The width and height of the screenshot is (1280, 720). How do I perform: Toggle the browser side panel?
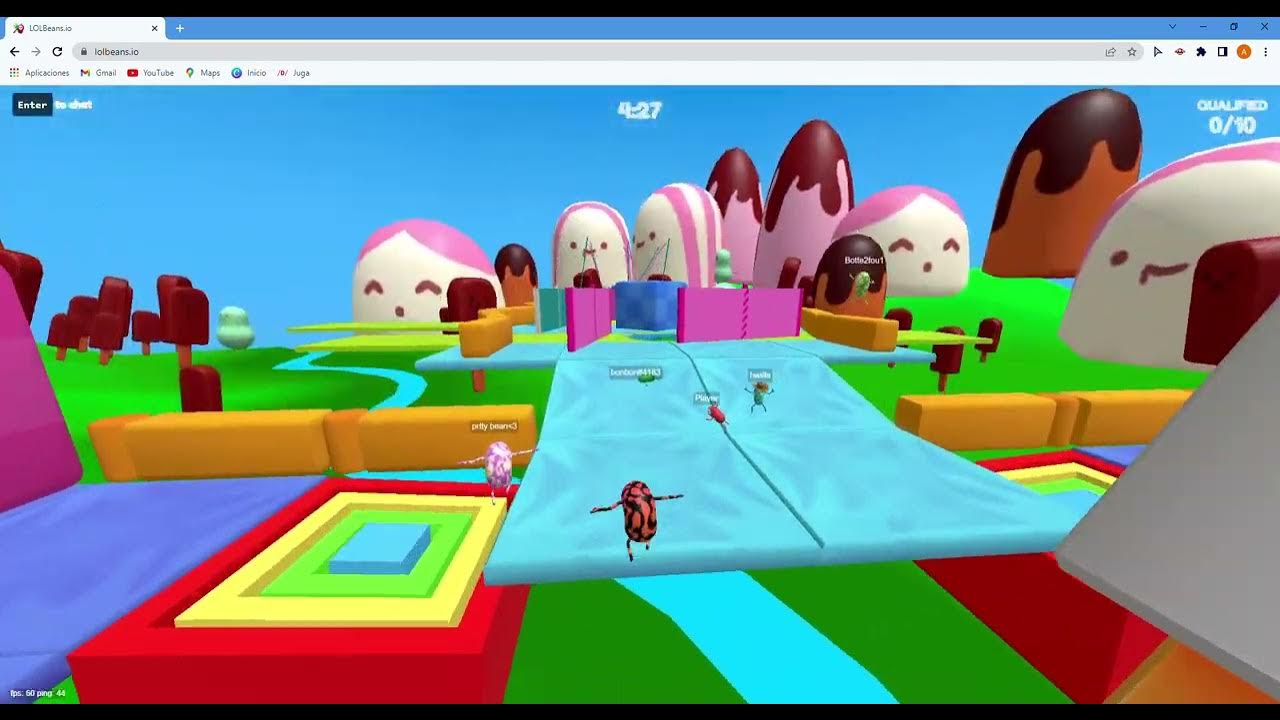coord(1222,52)
